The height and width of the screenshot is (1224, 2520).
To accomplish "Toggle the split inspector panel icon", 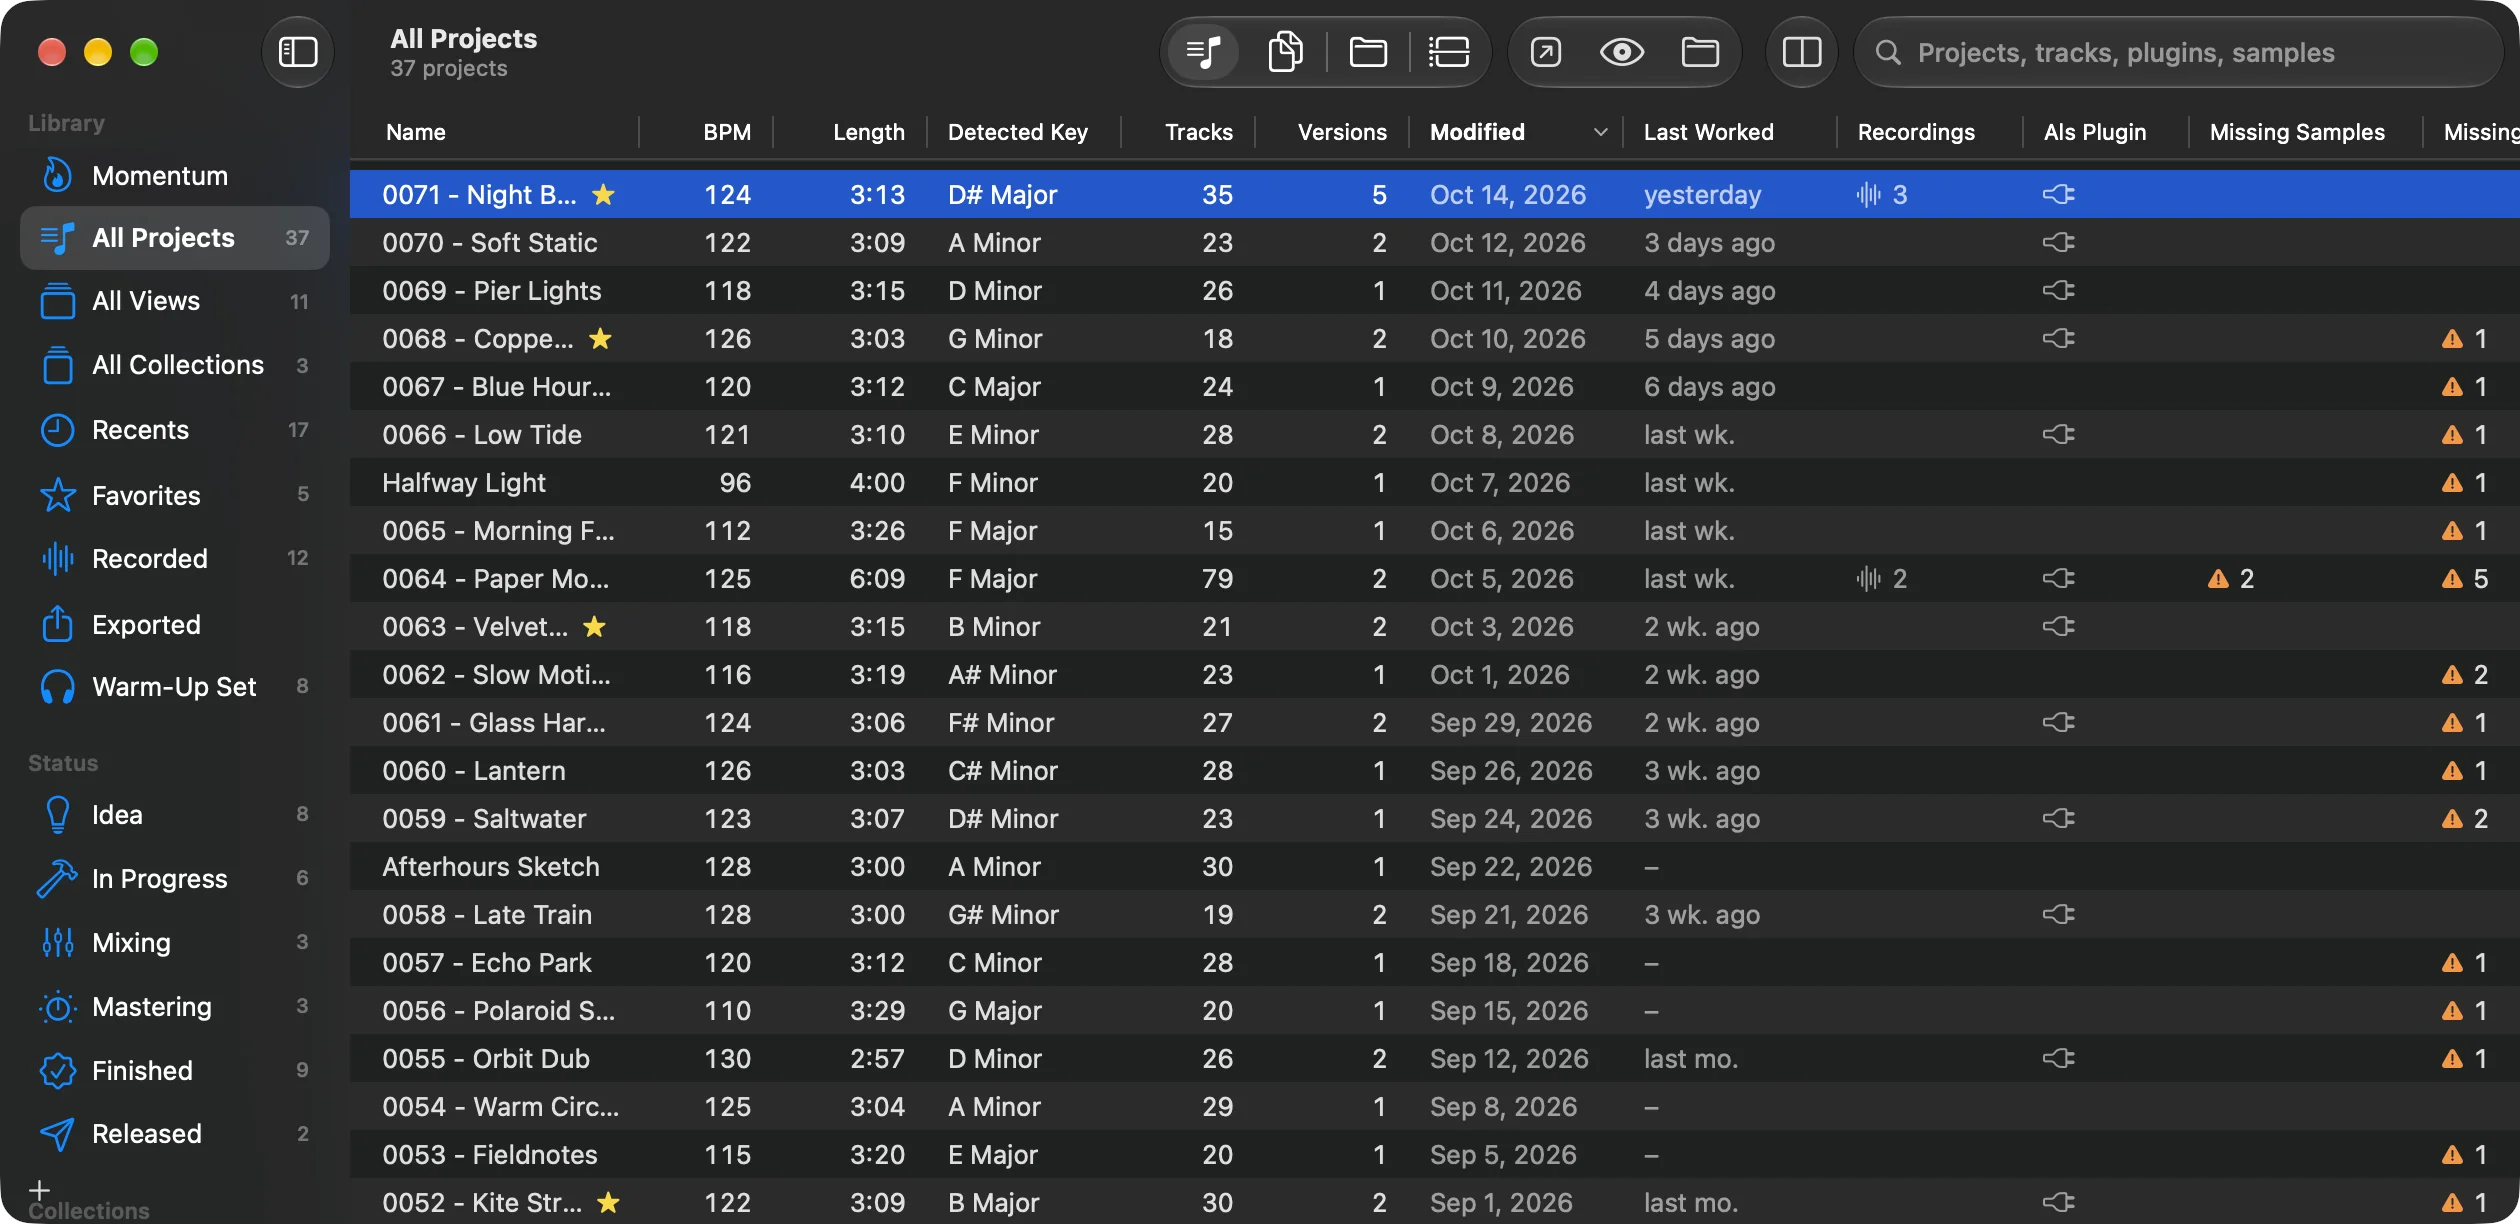I will pyautogui.click(x=1802, y=52).
